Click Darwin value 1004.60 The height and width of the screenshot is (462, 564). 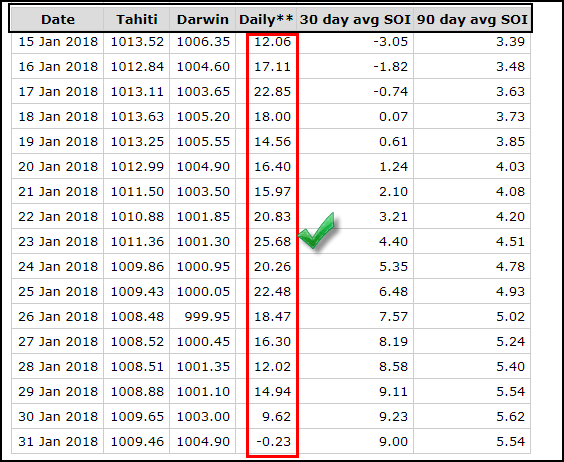click(x=203, y=67)
